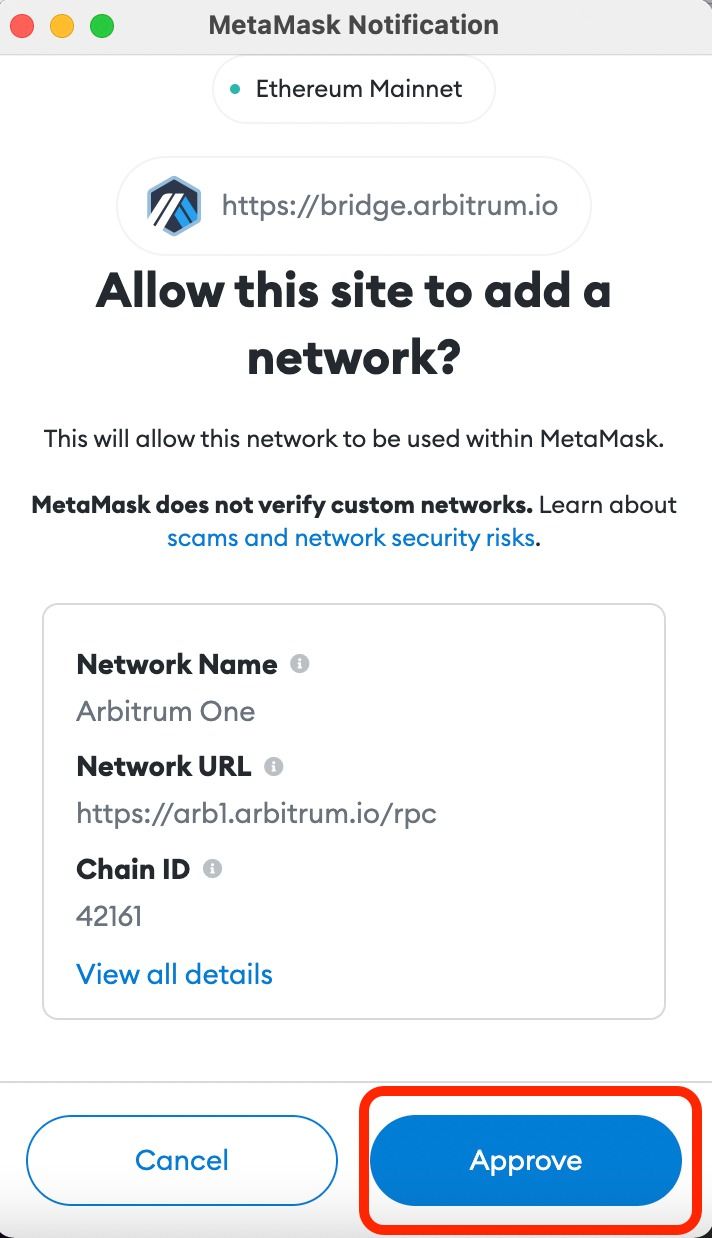Click the bold 'MetaMask does not verify custom networks' text
Image resolution: width=712 pixels, height=1238 pixels.
click(x=282, y=504)
